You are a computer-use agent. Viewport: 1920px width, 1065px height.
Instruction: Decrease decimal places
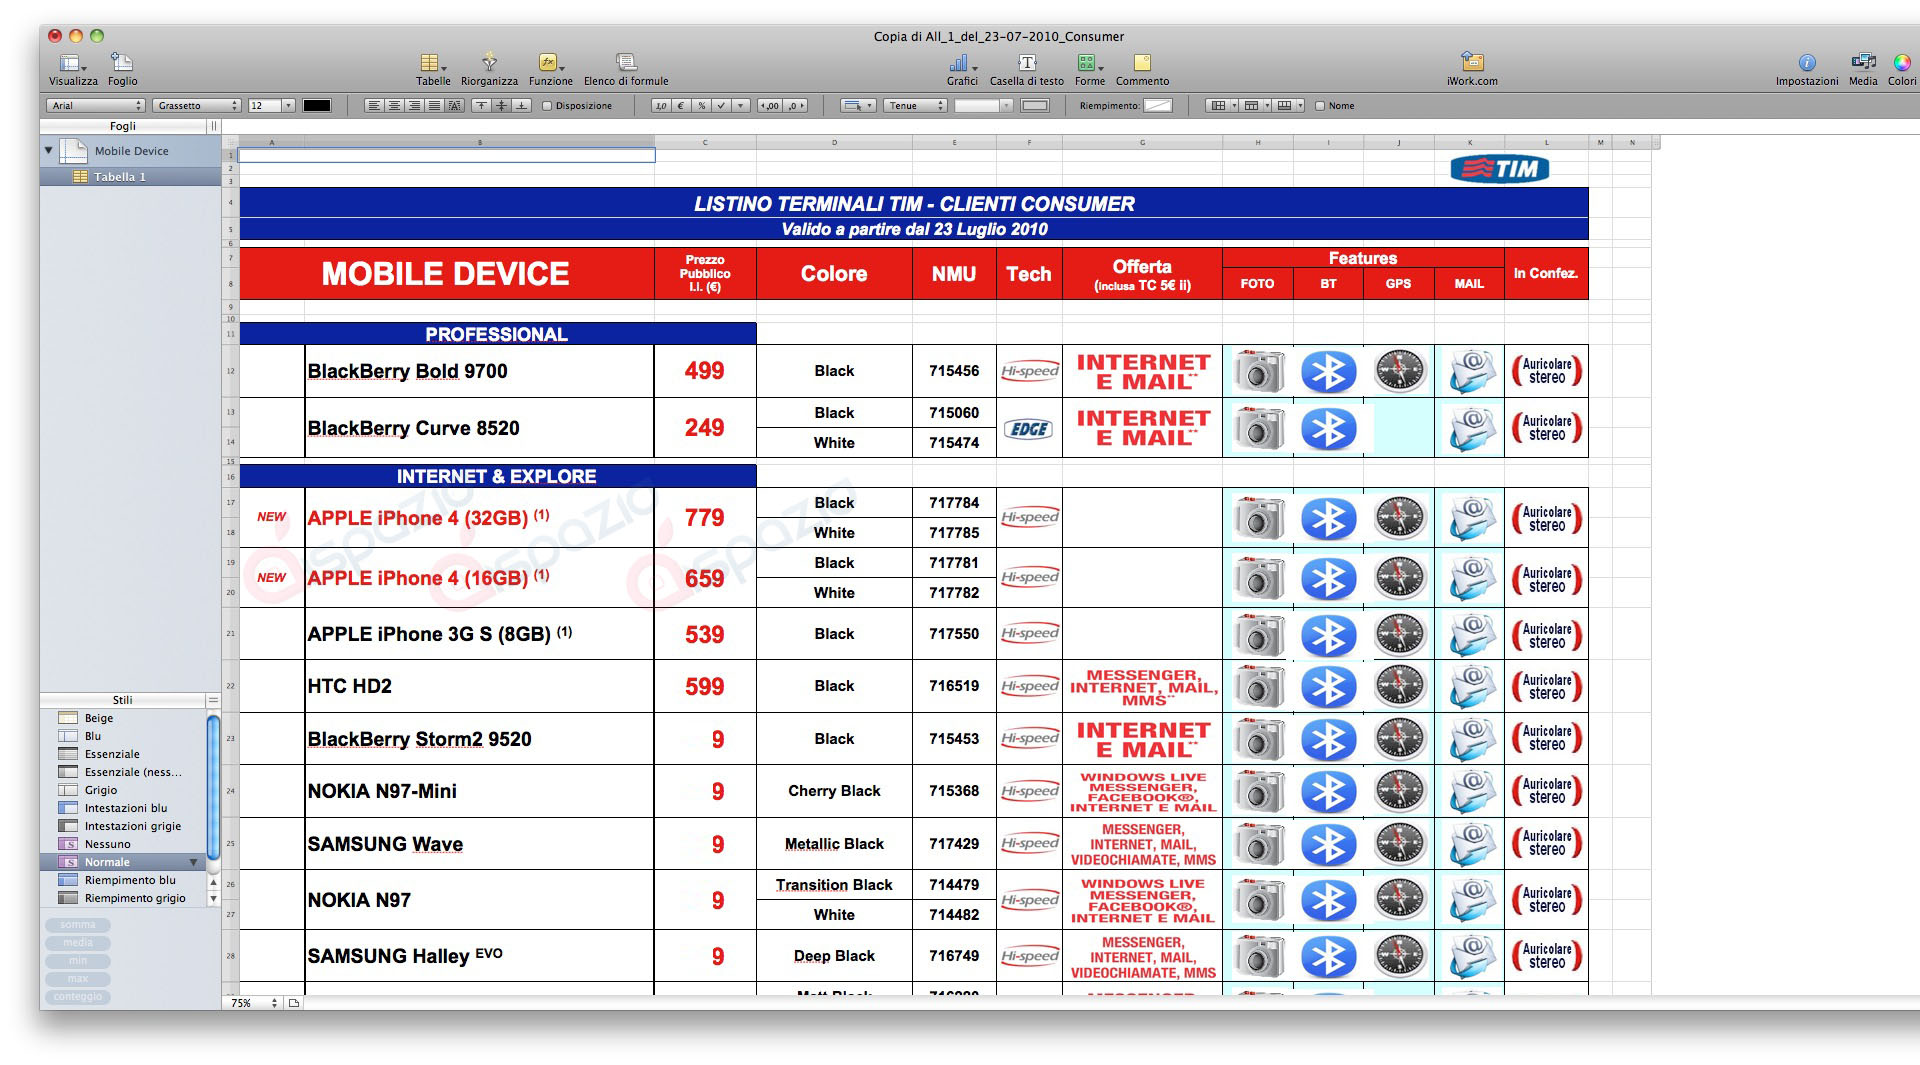click(796, 105)
